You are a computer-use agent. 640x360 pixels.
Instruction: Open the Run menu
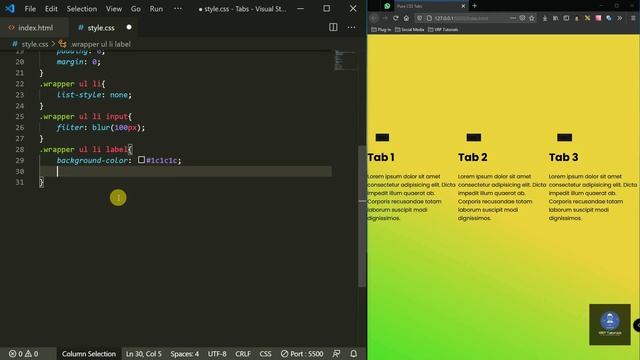click(x=156, y=9)
